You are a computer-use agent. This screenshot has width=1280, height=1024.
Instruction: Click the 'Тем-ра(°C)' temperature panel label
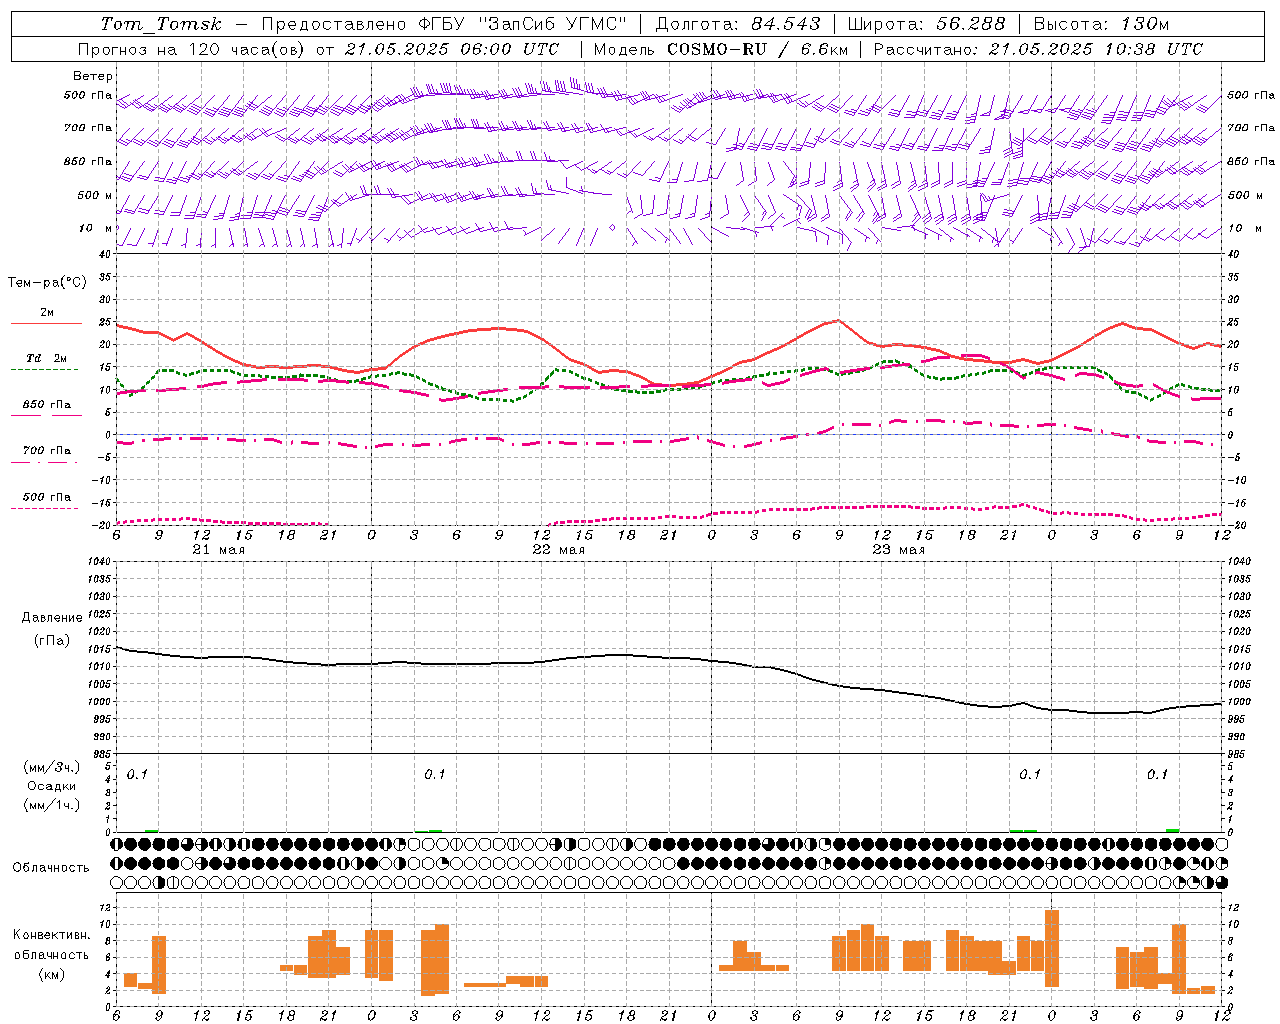click(47, 283)
